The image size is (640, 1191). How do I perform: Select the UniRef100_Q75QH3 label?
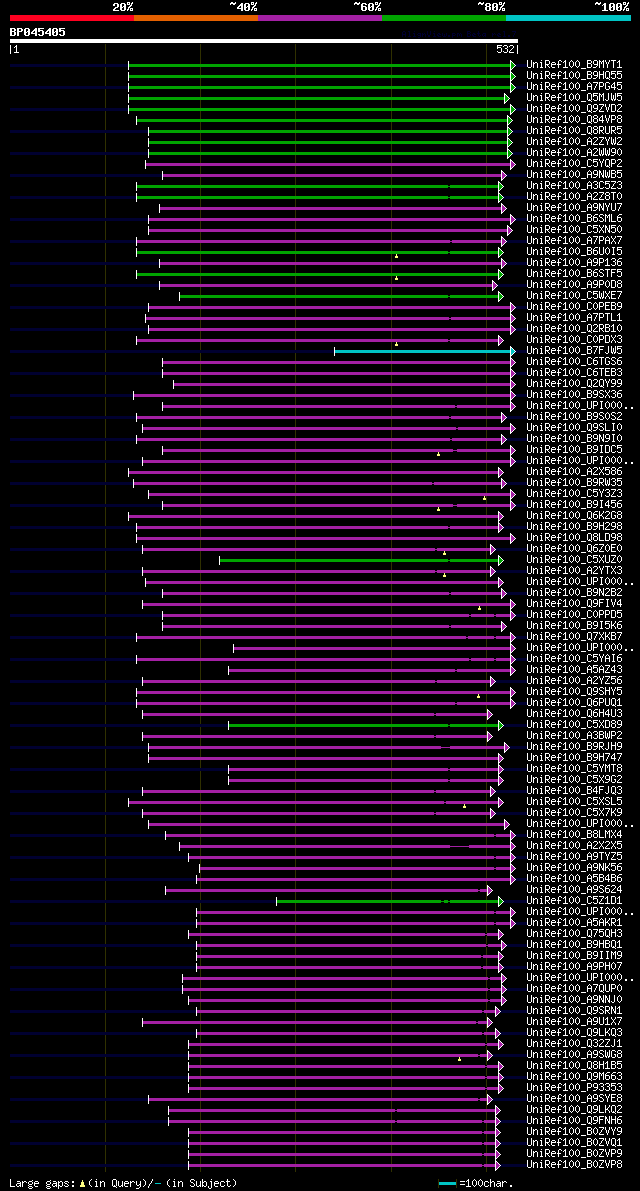coord(574,934)
